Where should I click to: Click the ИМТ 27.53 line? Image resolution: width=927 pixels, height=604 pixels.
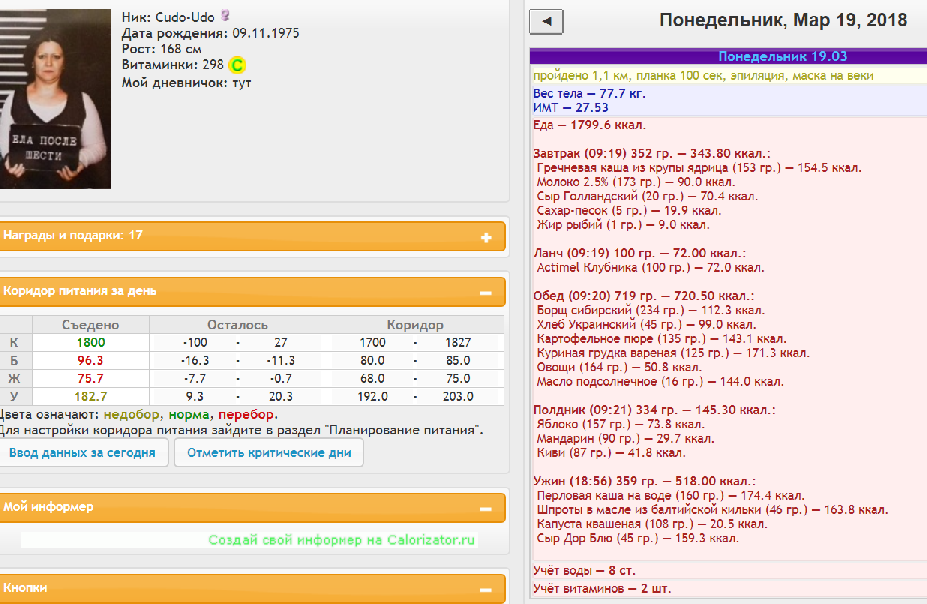pos(571,108)
